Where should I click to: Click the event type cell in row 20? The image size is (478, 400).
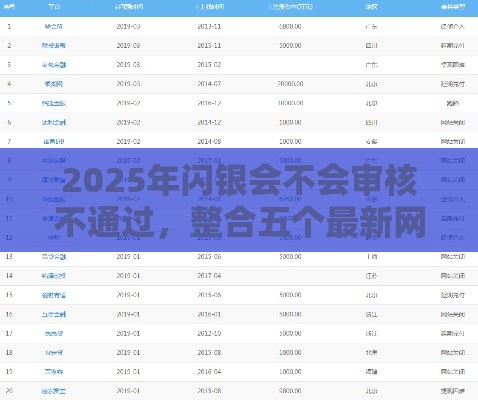point(453,391)
